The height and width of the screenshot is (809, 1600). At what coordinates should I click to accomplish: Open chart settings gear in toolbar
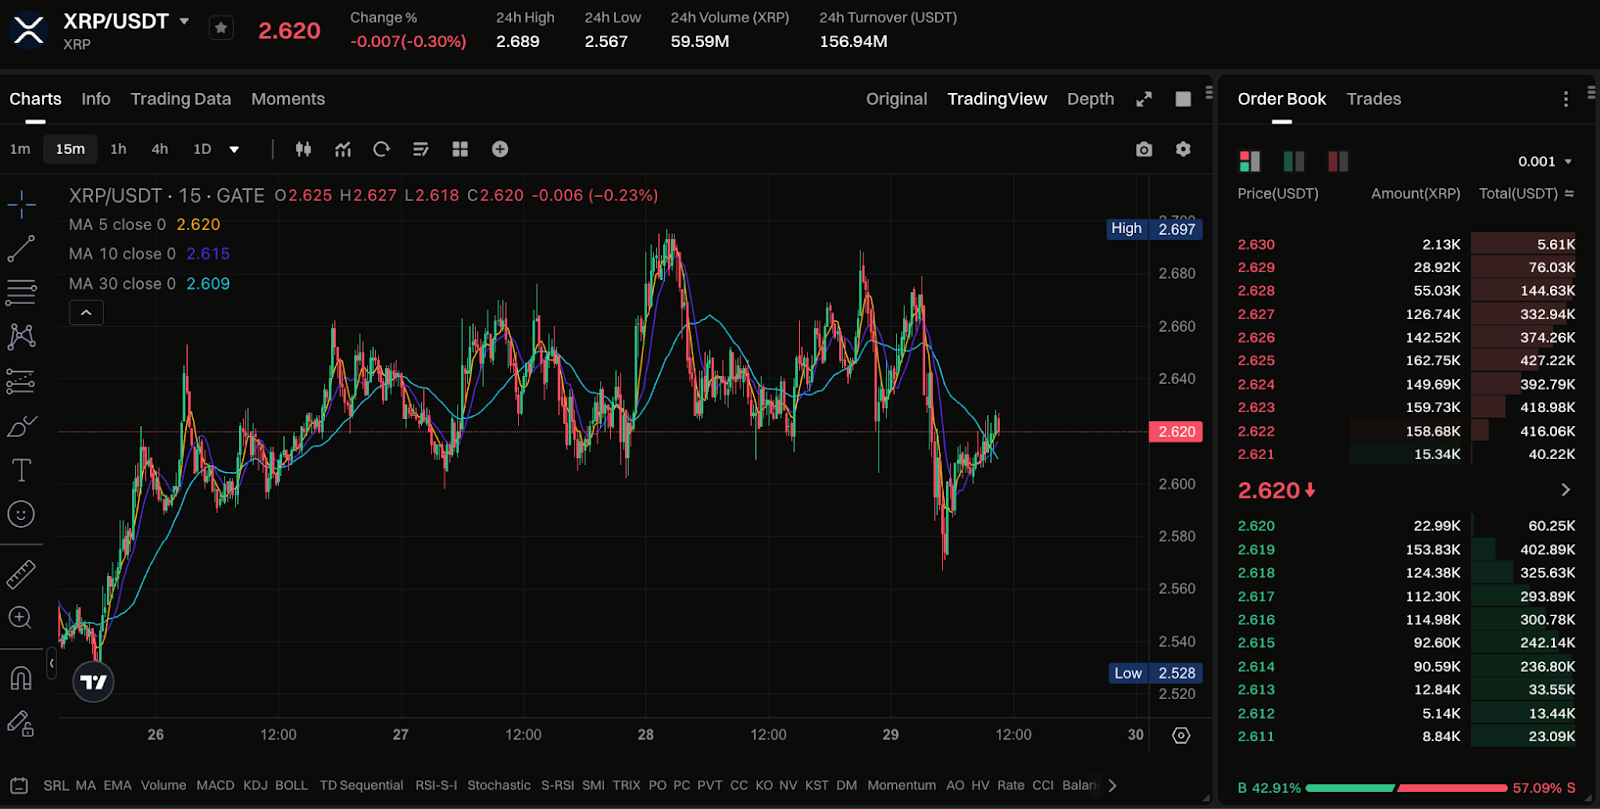click(1183, 149)
